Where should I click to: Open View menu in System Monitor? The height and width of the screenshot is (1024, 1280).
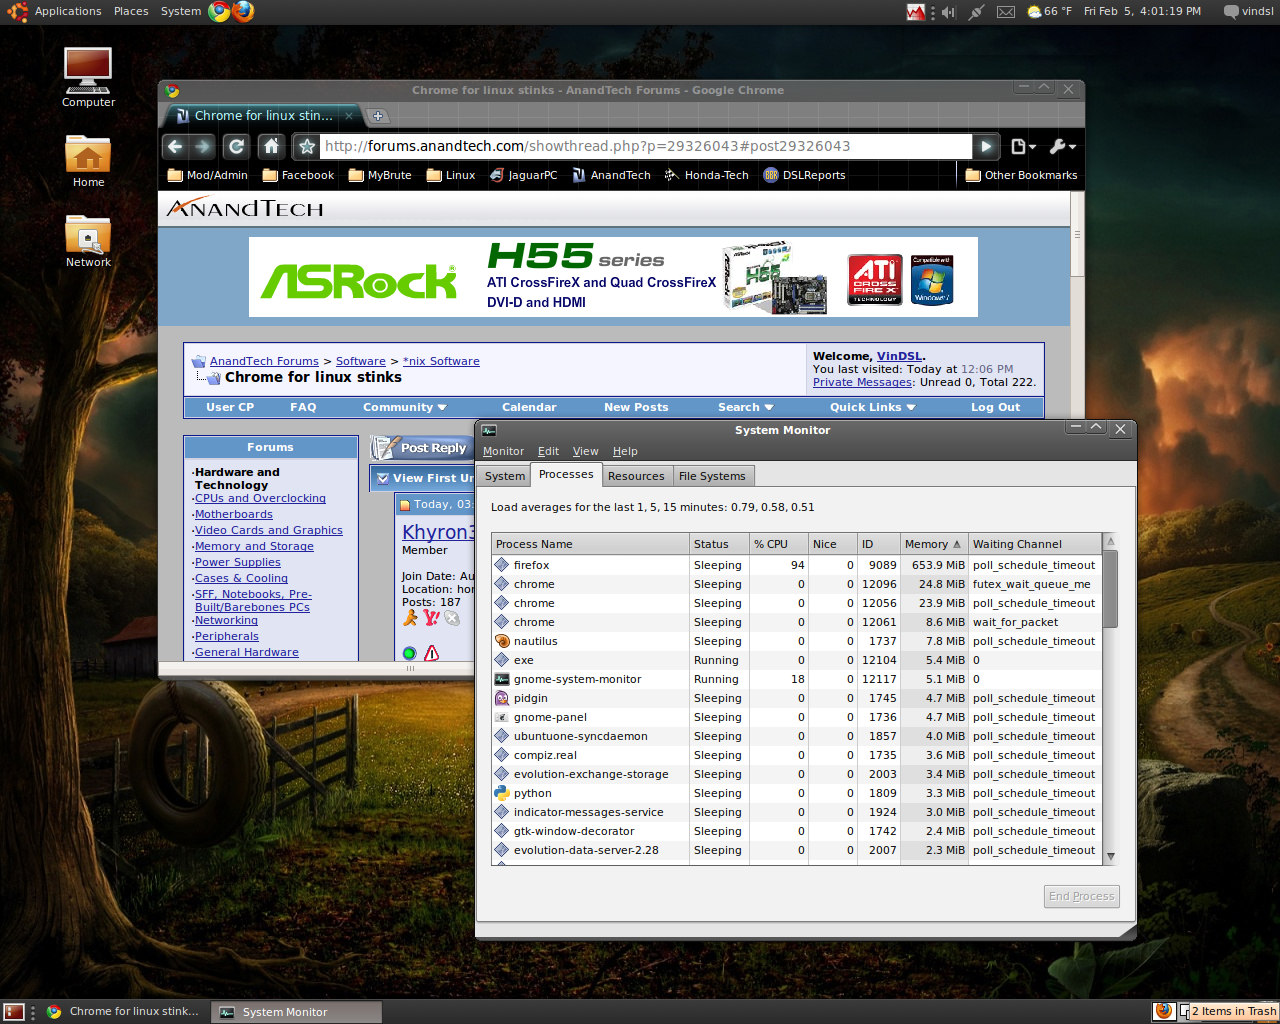585,451
